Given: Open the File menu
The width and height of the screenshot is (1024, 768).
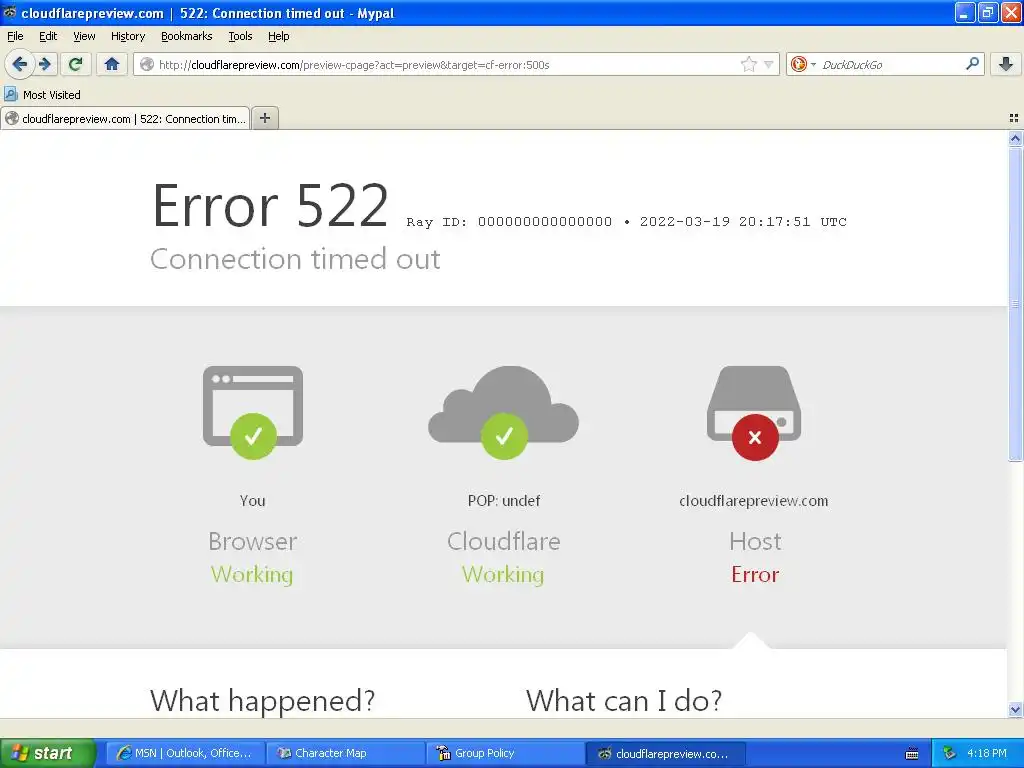Looking at the screenshot, I should (x=15, y=37).
